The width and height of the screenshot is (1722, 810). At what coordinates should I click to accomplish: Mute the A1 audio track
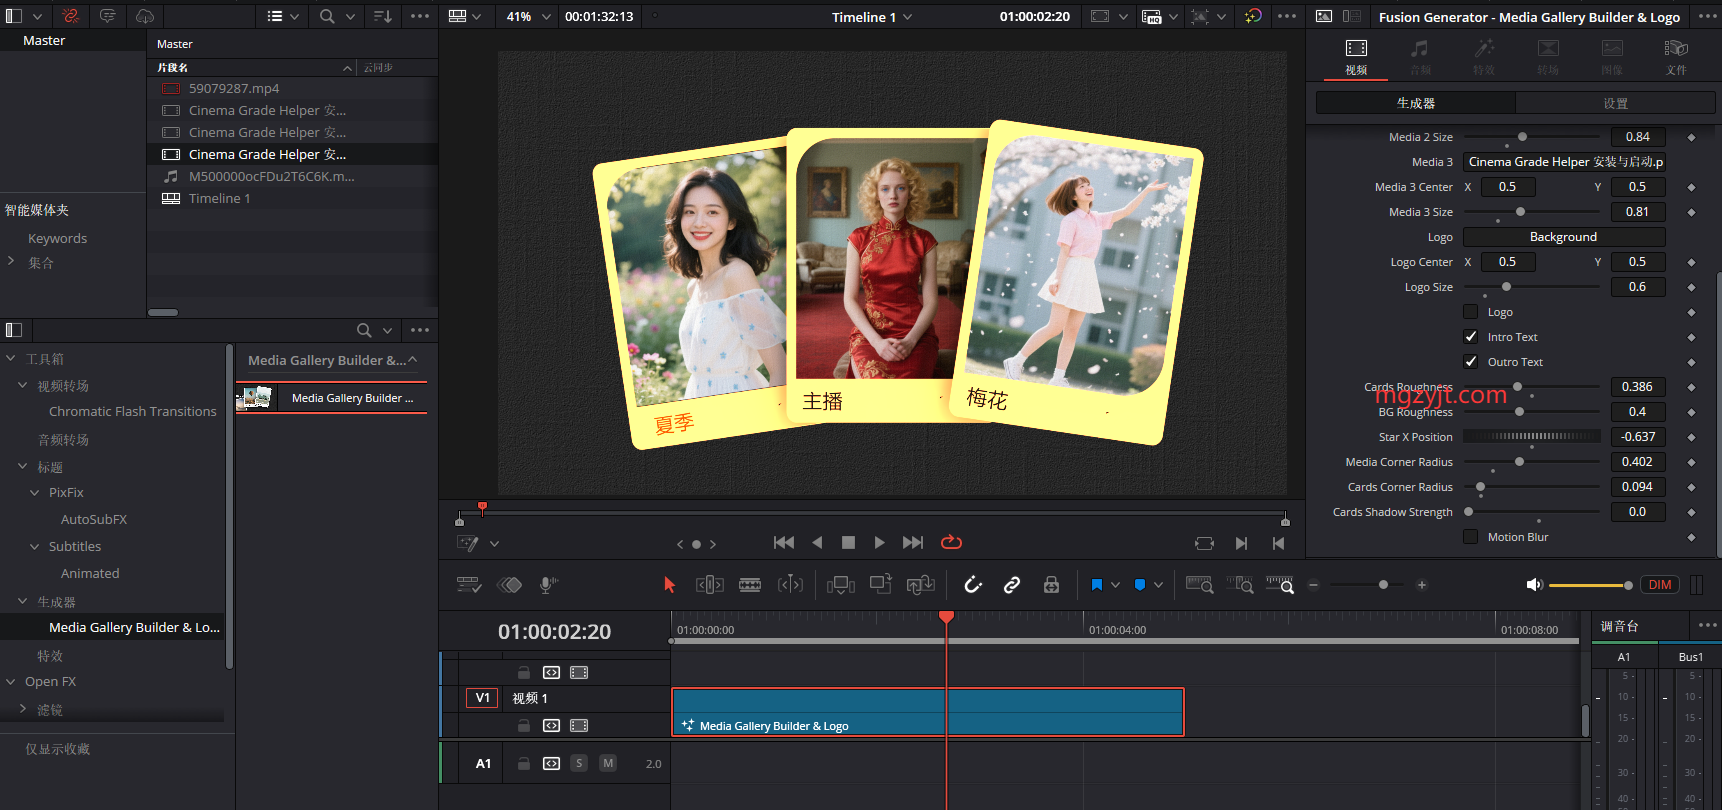coord(607,763)
